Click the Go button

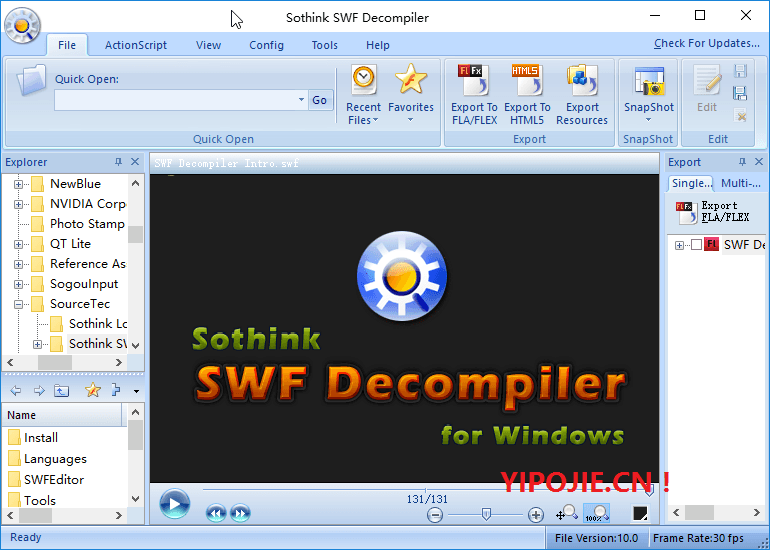(320, 100)
